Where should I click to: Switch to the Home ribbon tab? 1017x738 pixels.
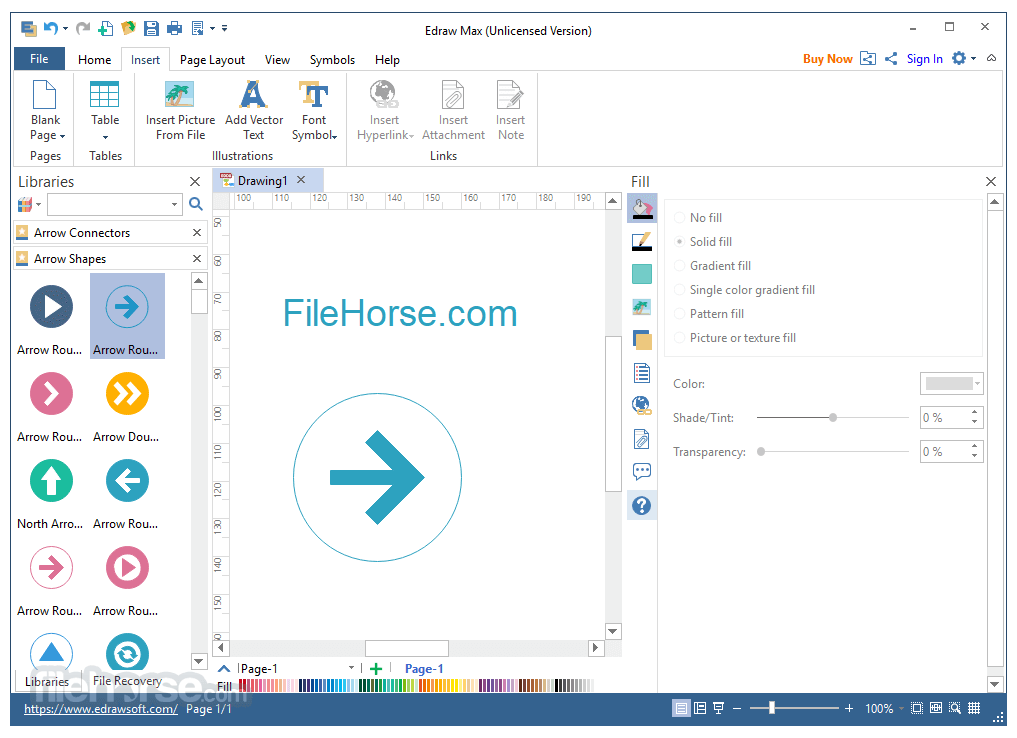pyautogui.click(x=95, y=60)
